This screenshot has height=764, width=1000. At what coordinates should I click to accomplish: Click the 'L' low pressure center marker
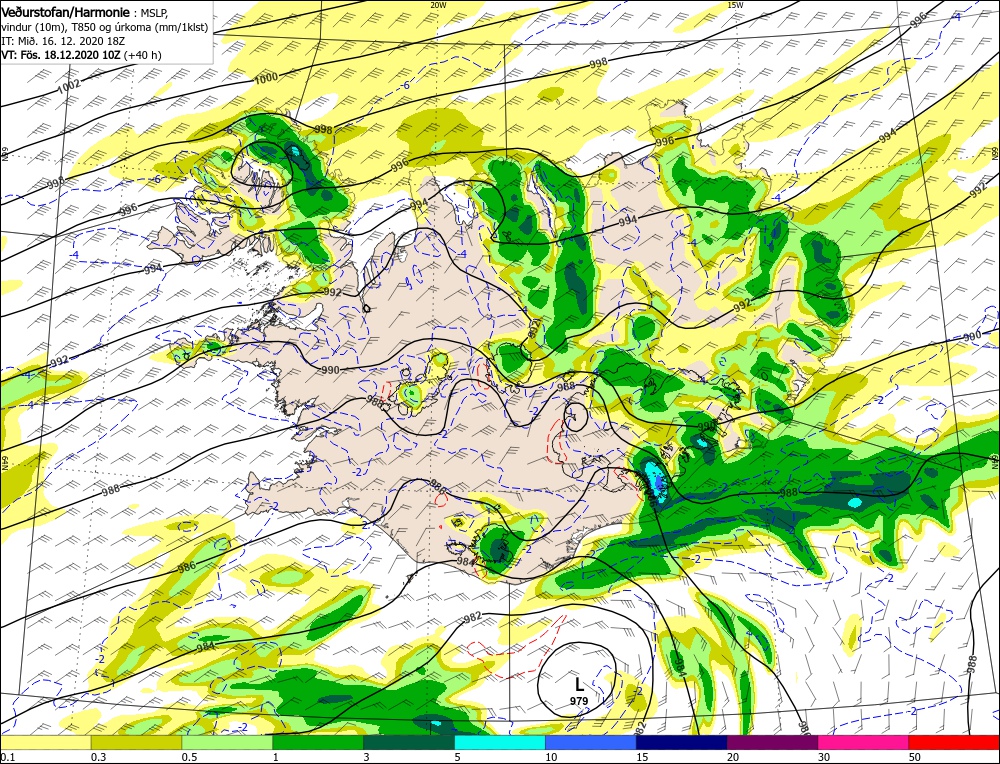coord(578,685)
